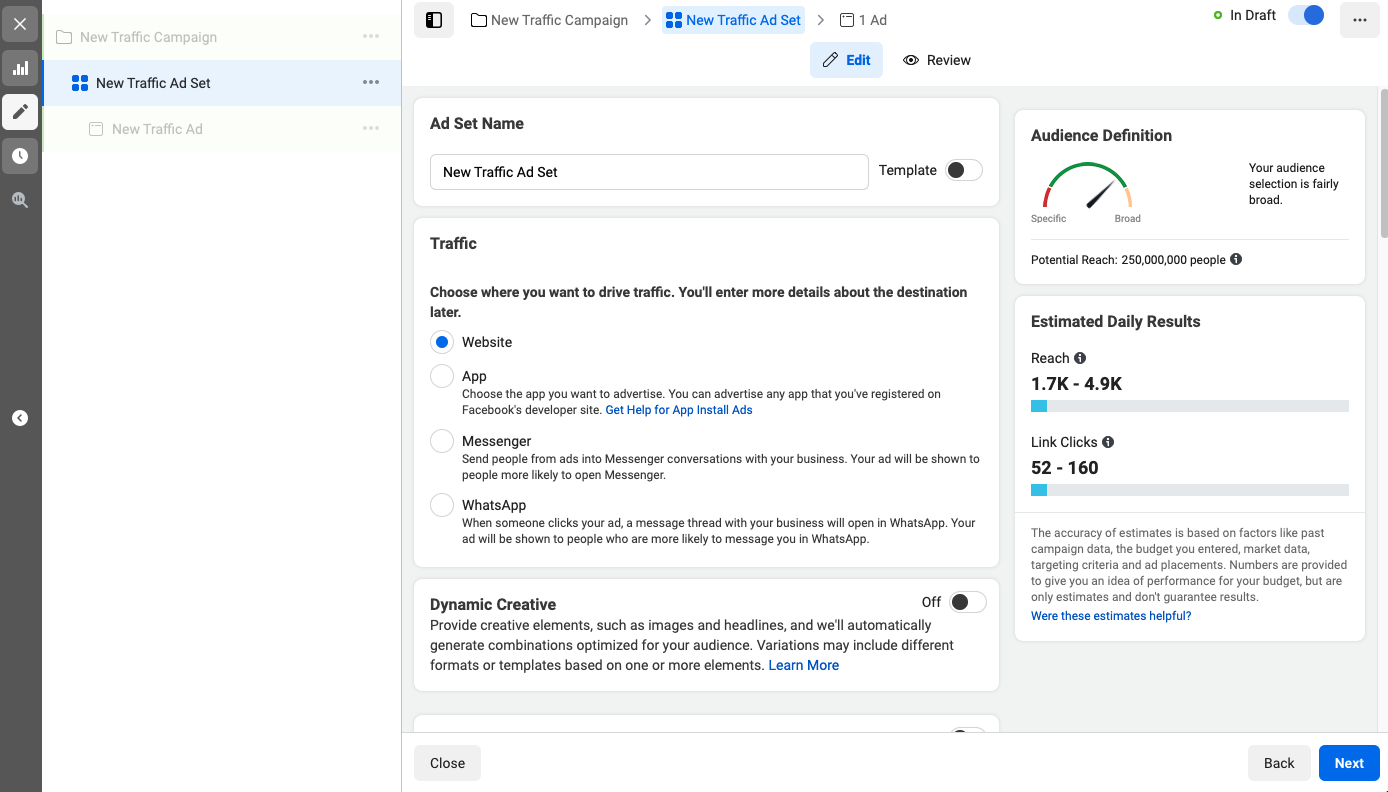Click the Dynamic Creative section heading

click(x=493, y=604)
